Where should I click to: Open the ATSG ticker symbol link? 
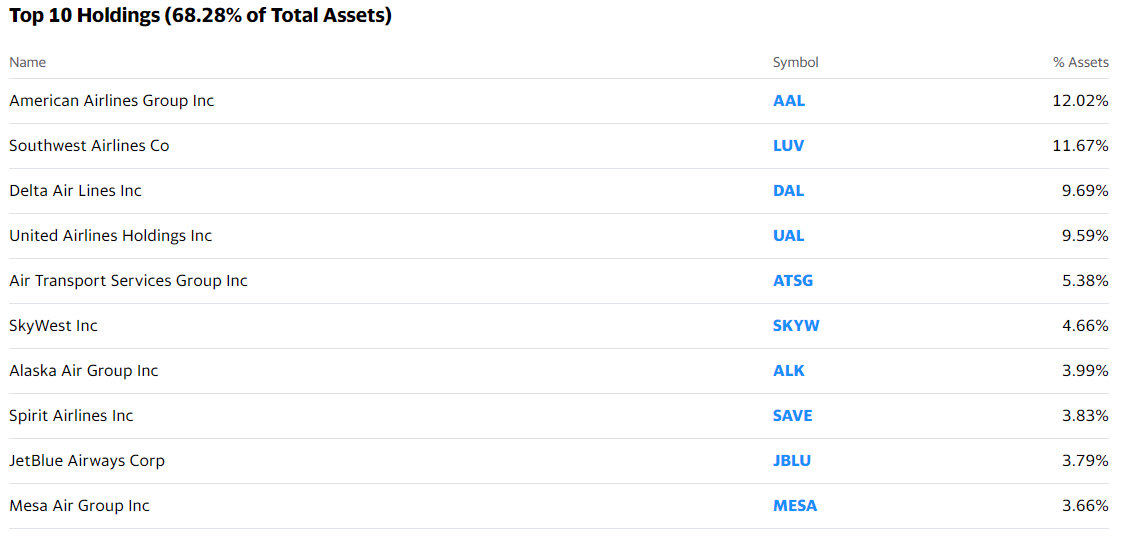tap(793, 281)
